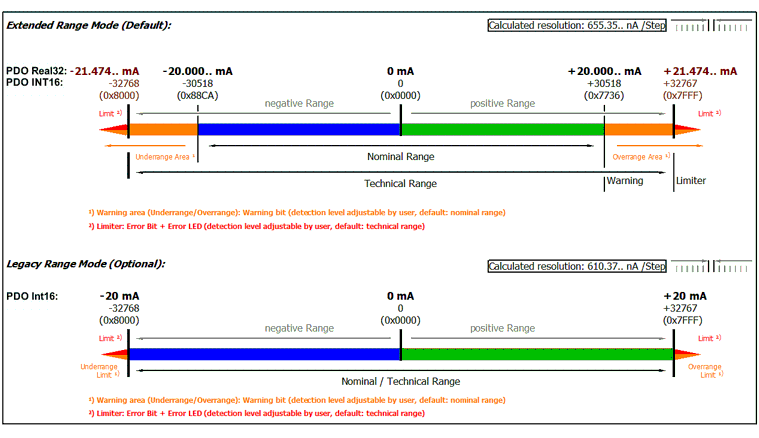Select the 'Extended Range Mode (Default):' heading

click(x=89, y=25)
